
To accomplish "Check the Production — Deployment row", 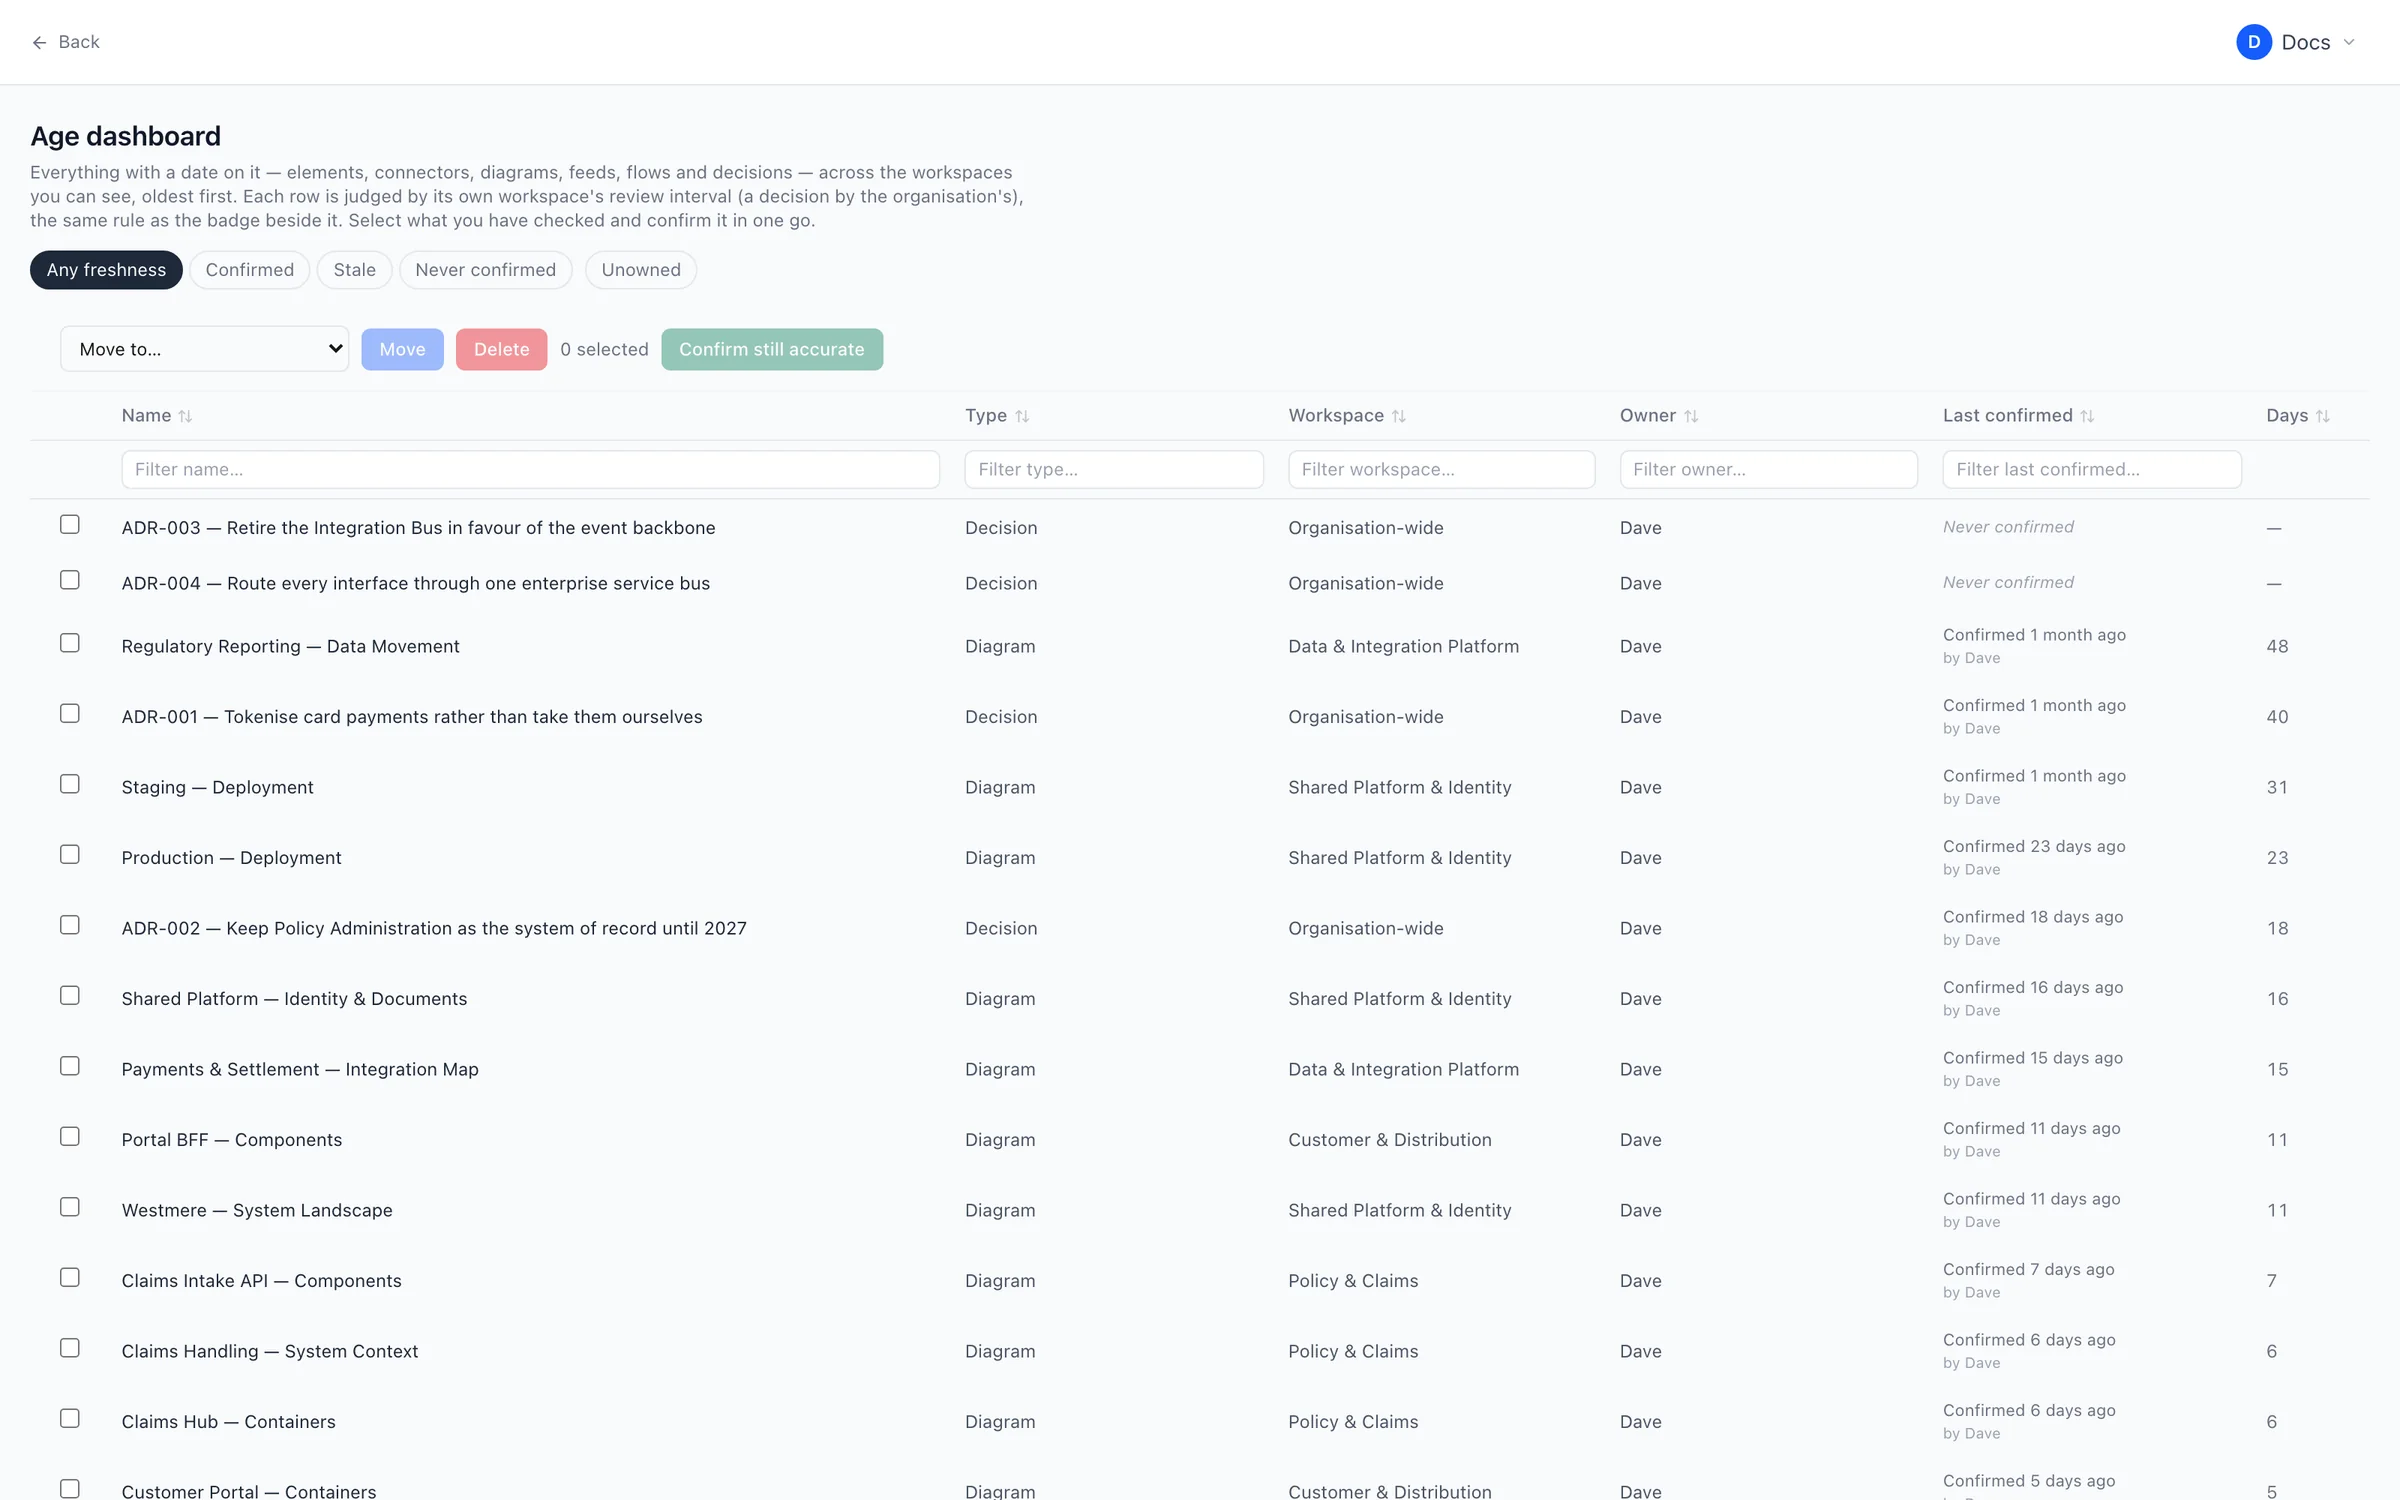I will click(70, 854).
